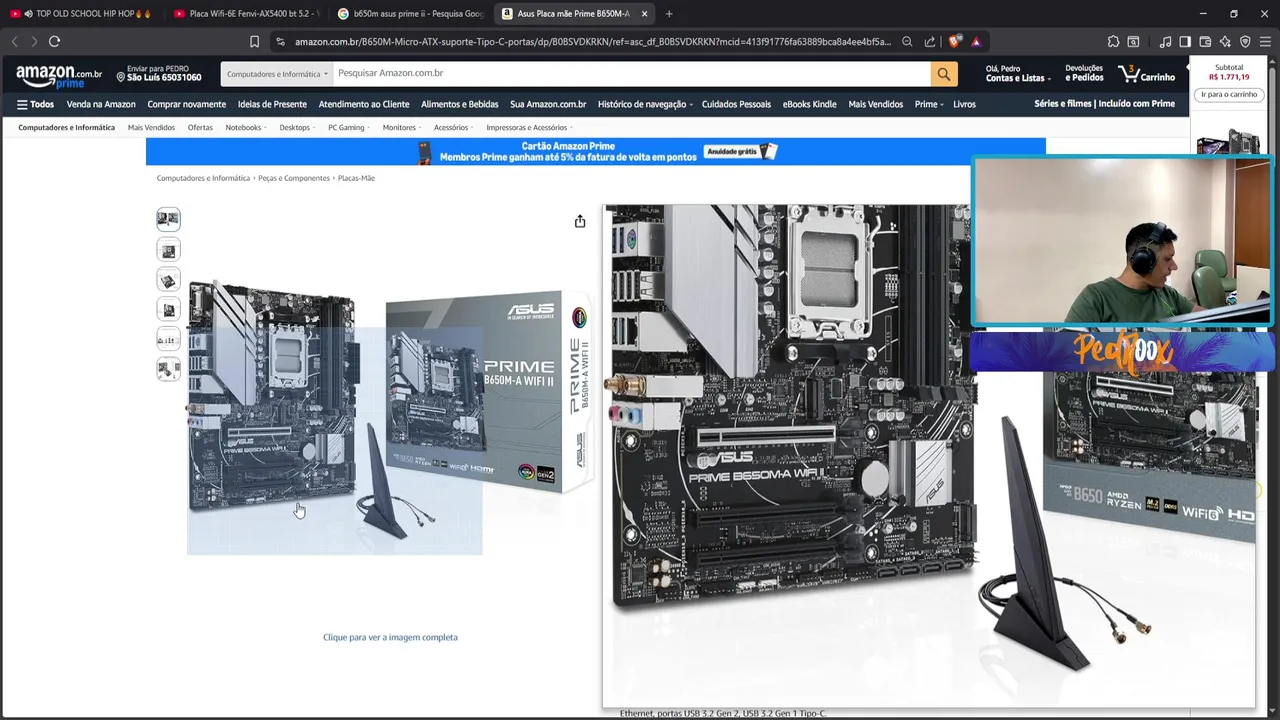Select the first product thumbnail
The height and width of the screenshot is (720, 1280).
pos(168,219)
